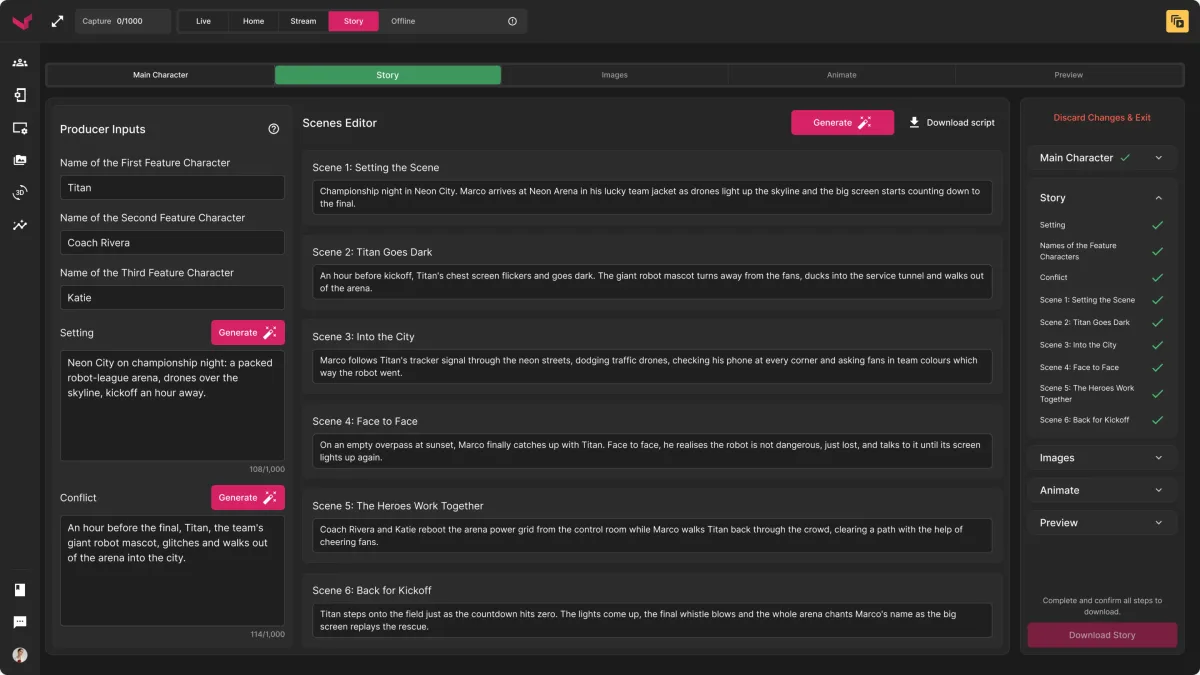Click the Scene 3 description text box
1200x675 pixels.
pyautogui.click(x=652, y=366)
